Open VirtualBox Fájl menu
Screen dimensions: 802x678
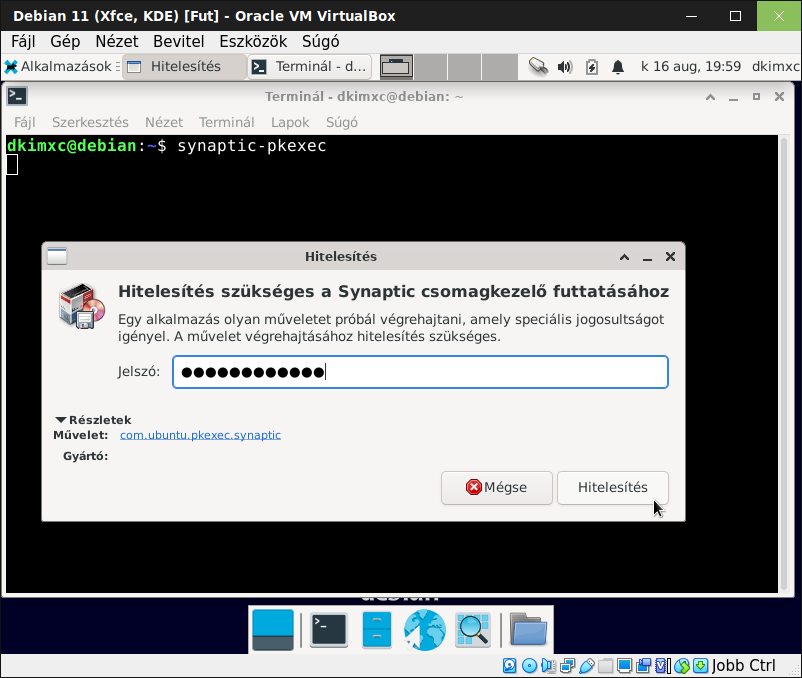click(x=23, y=41)
